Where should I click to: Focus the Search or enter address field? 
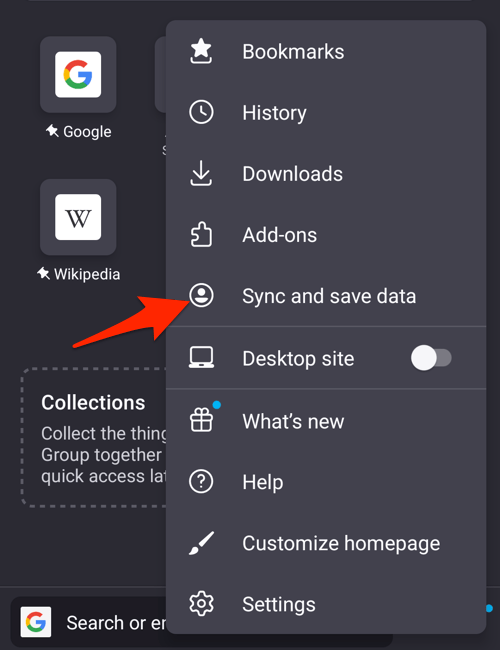tap(201, 622)
